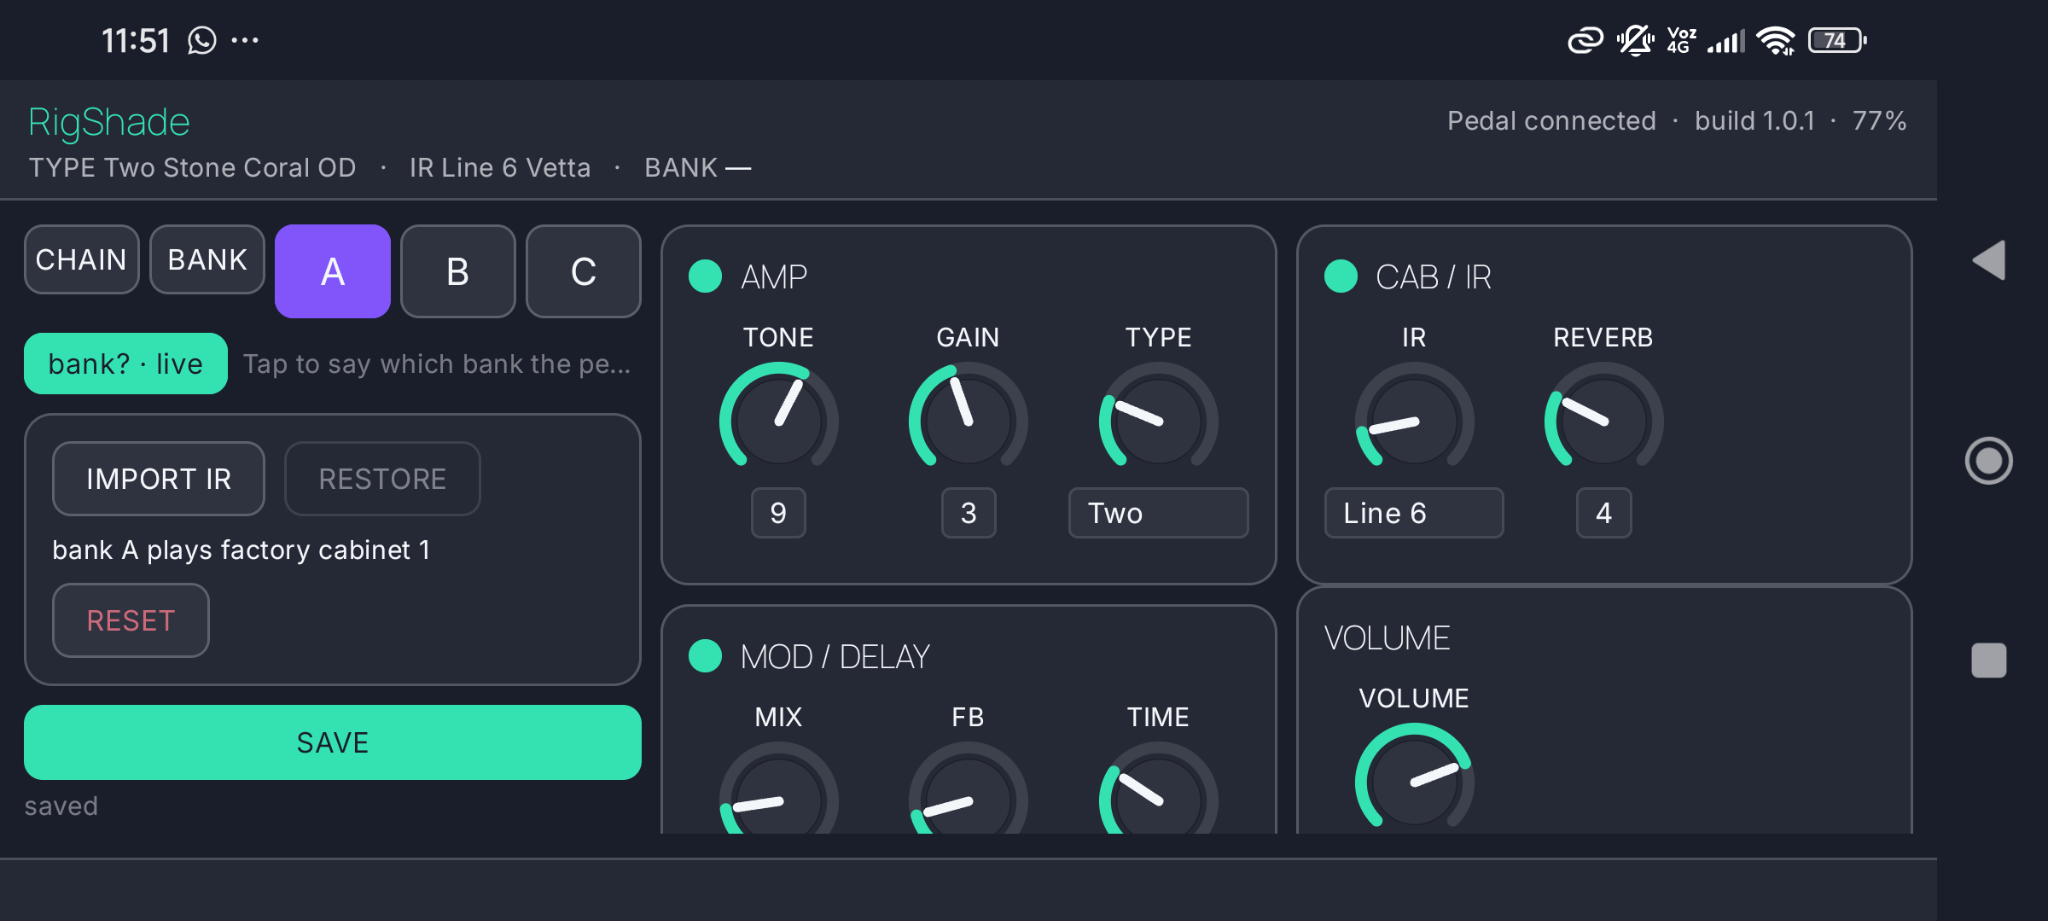Open the CHAIN view
This screenshot has width=2048, height=921.
(81, 260)
